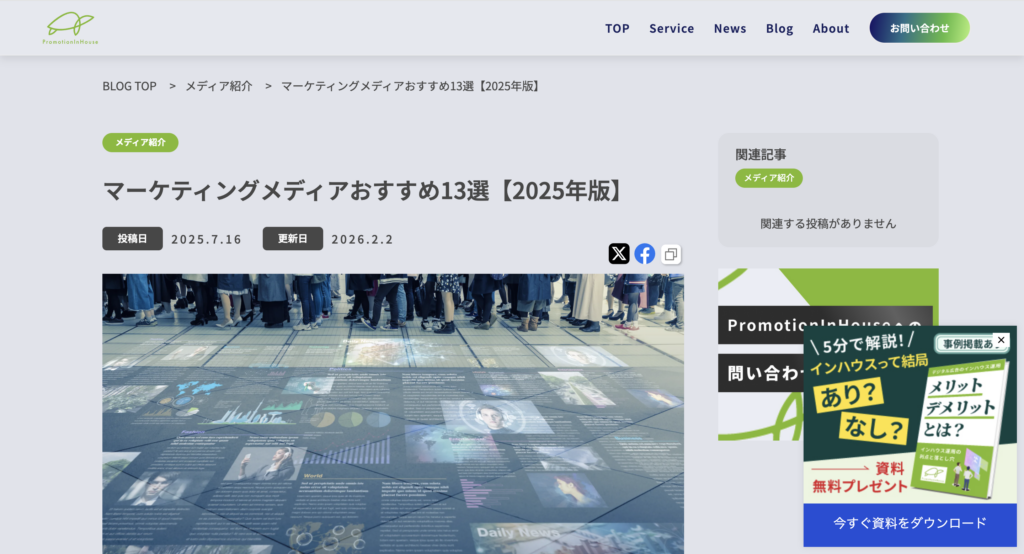Click 投稿日 label

point(132,238)
